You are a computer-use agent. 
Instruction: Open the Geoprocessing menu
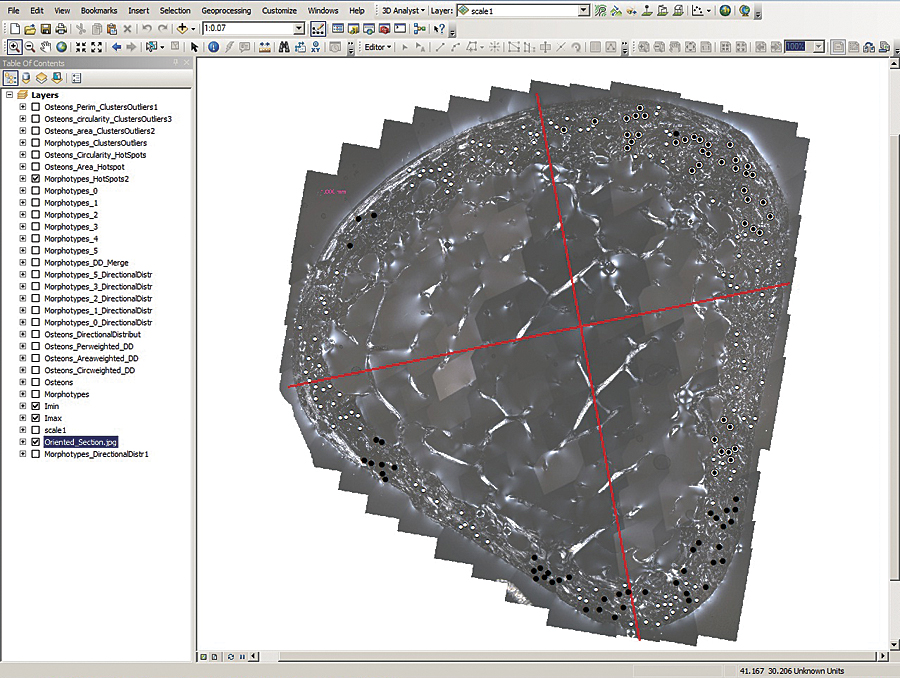coord(227,10)
